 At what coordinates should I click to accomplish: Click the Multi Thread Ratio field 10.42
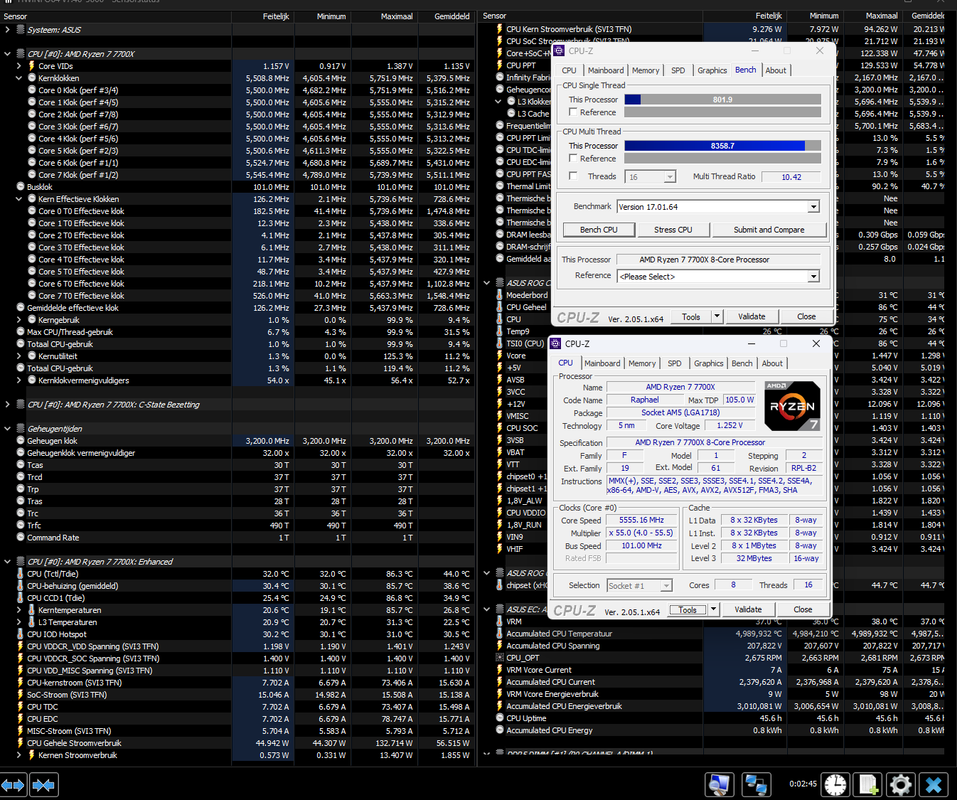791,177
